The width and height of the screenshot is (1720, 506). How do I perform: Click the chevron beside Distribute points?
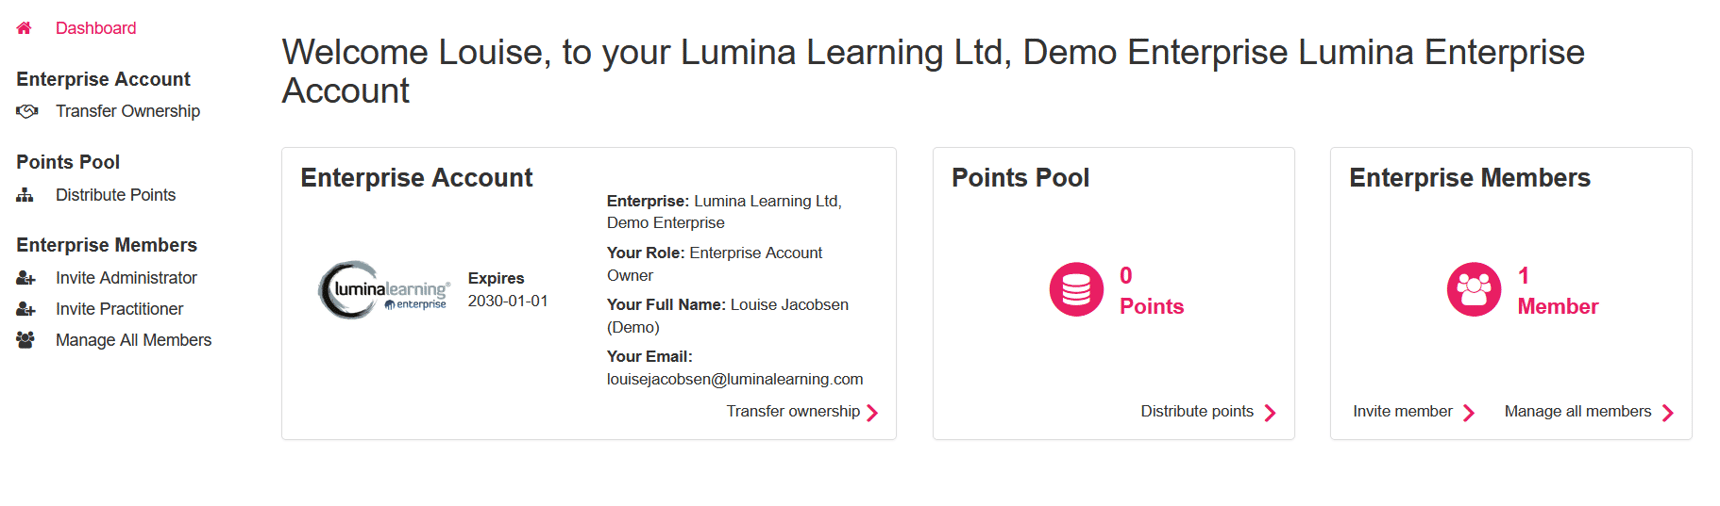[x=1270, y=413]
